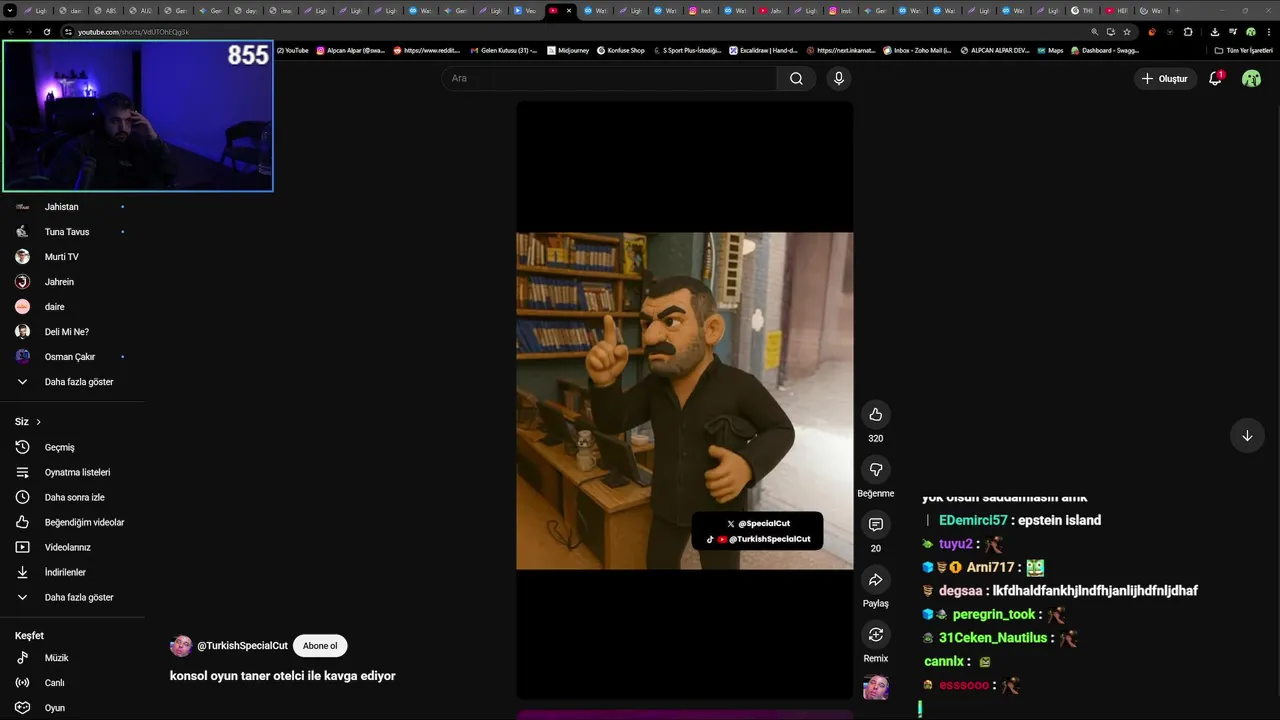Switch to the THI browser tab

1082,10
